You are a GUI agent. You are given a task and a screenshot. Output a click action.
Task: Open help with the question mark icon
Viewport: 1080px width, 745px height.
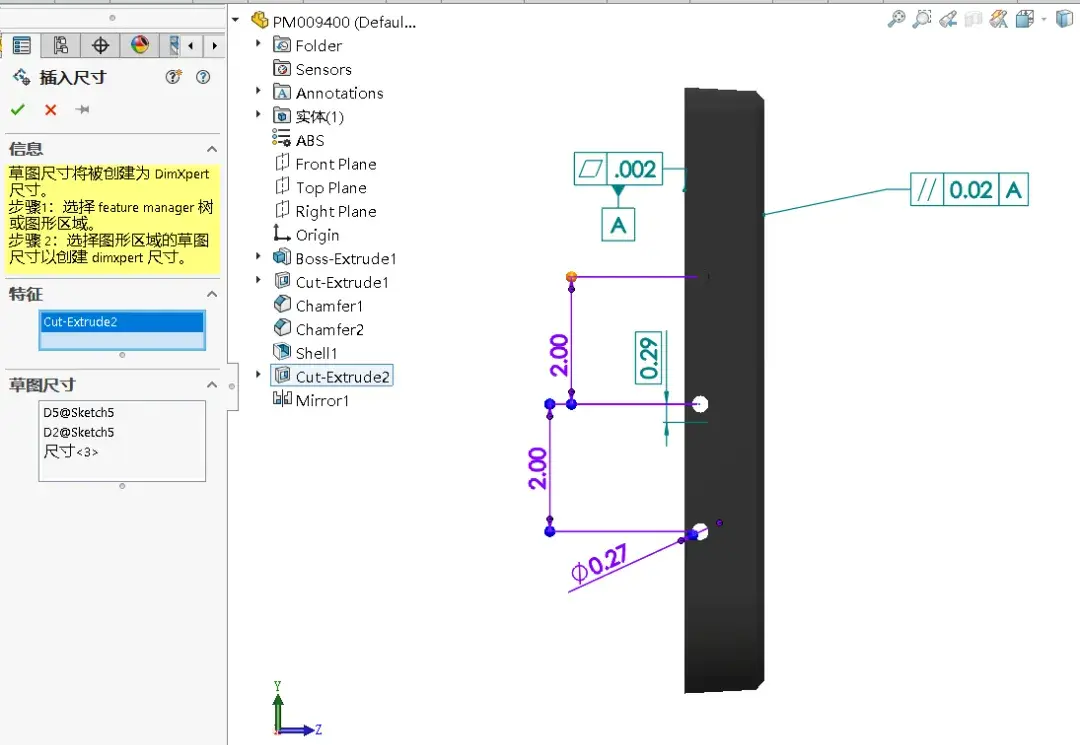tap(203, 77)
